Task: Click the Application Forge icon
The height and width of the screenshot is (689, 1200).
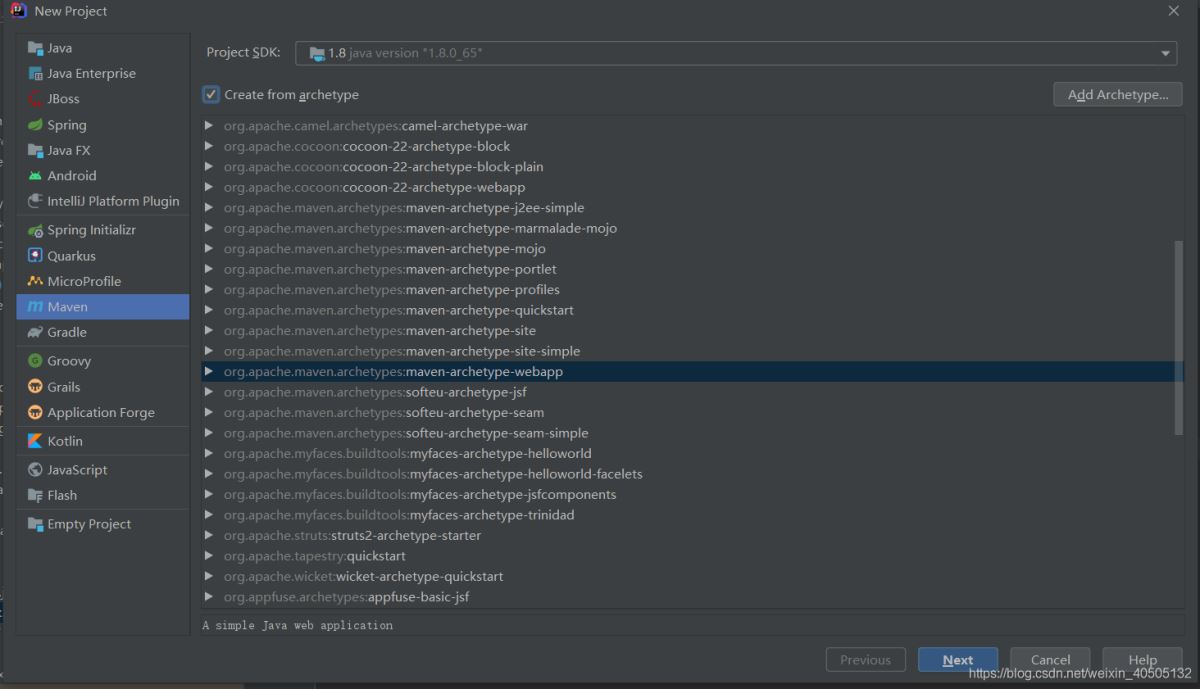Action: (35, 412)
